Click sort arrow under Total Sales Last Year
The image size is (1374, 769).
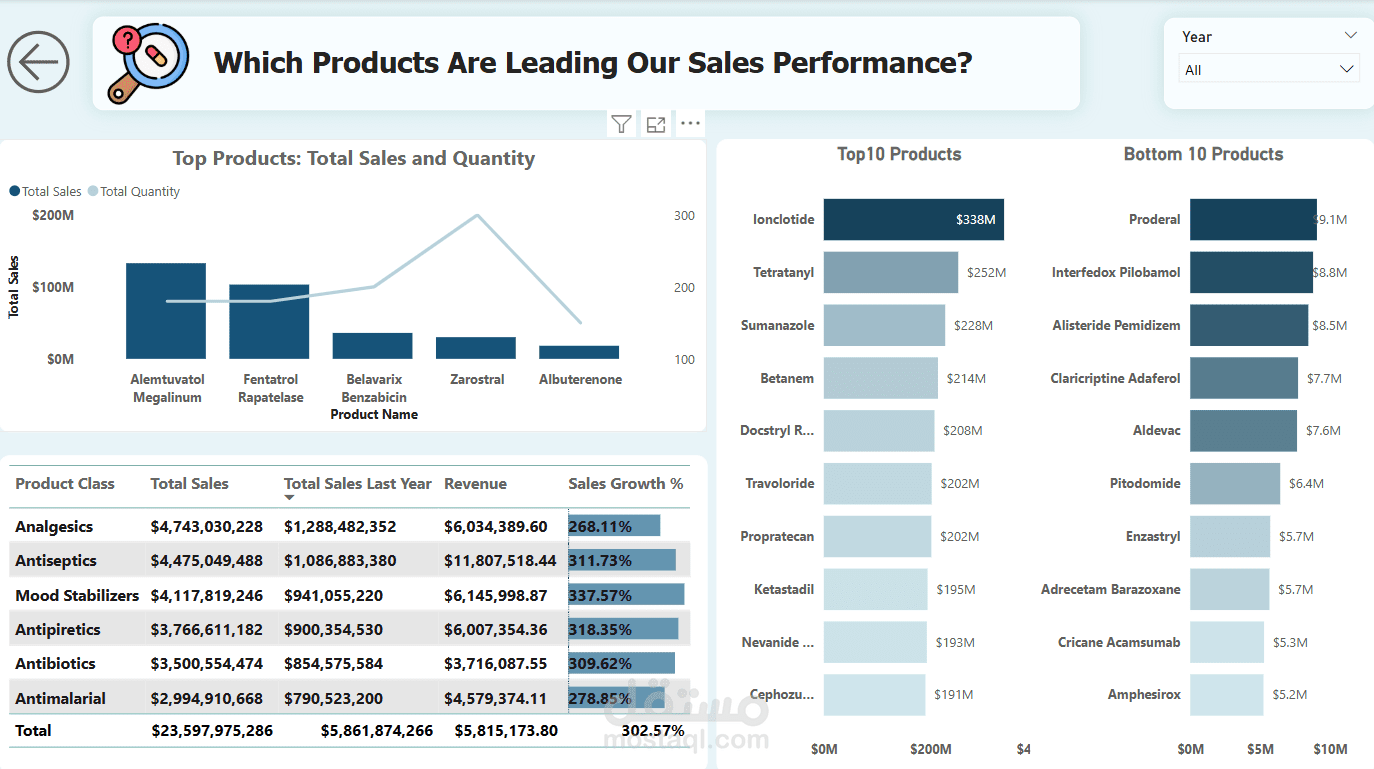coord(290,498)
